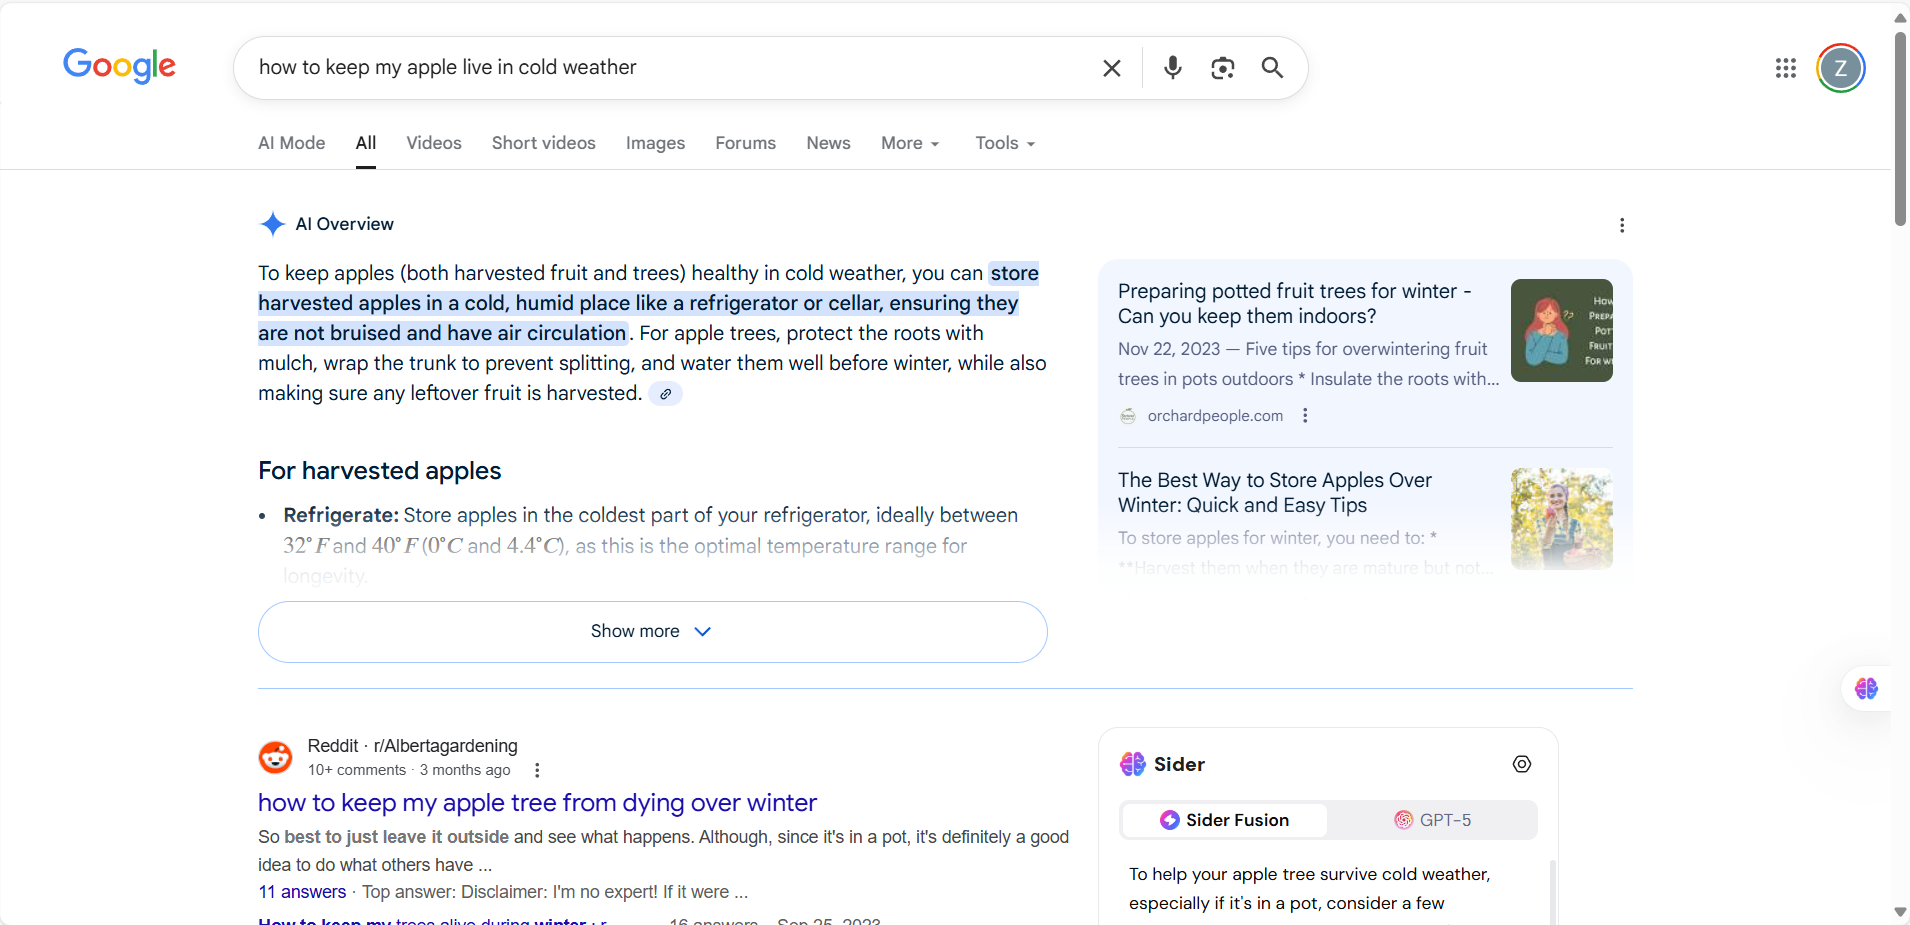
Task: Switch to the Images tab
Action: (x=655, y=143)
